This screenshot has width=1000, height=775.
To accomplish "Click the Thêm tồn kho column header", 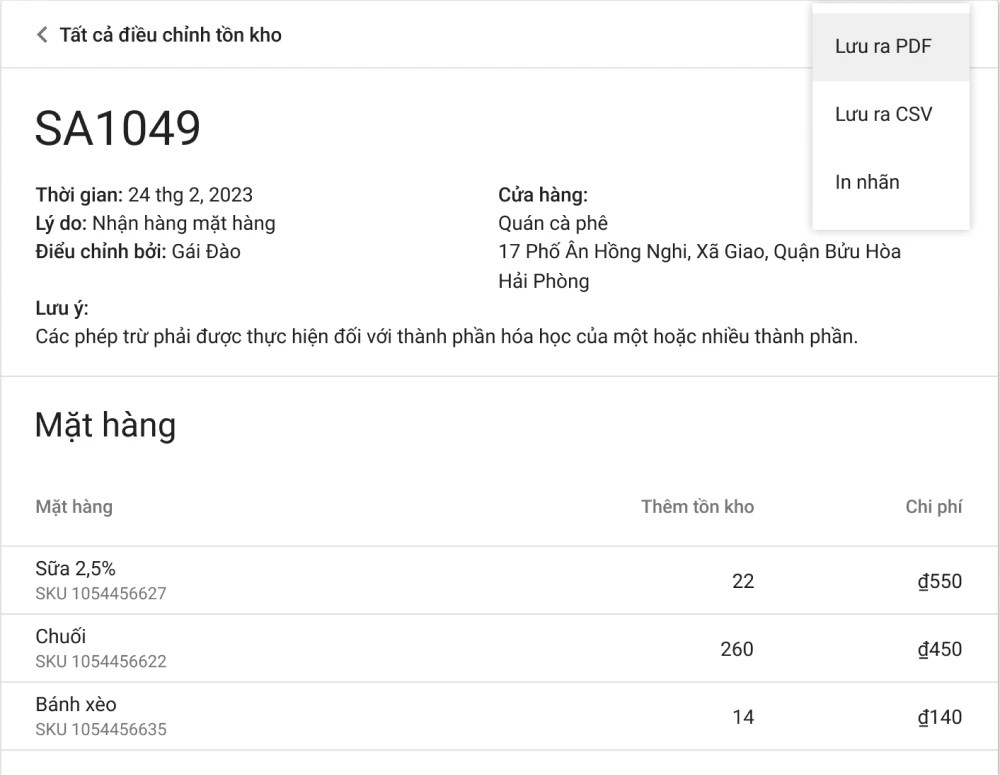I will click(x=697, y=507).
